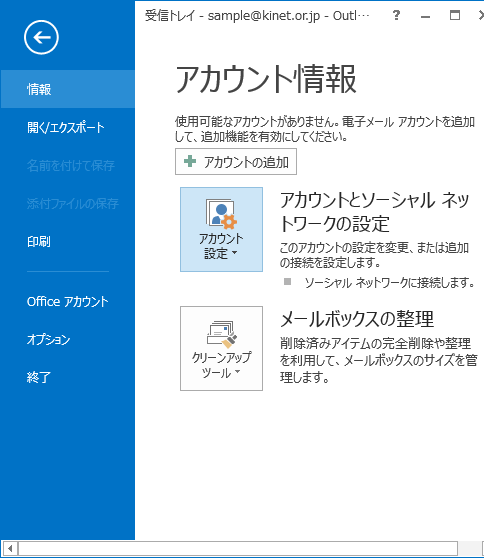Expand the アカウント設定 dropdown arrow
The width and height of the screenshot is (484, 558).
tap(235, 253)
